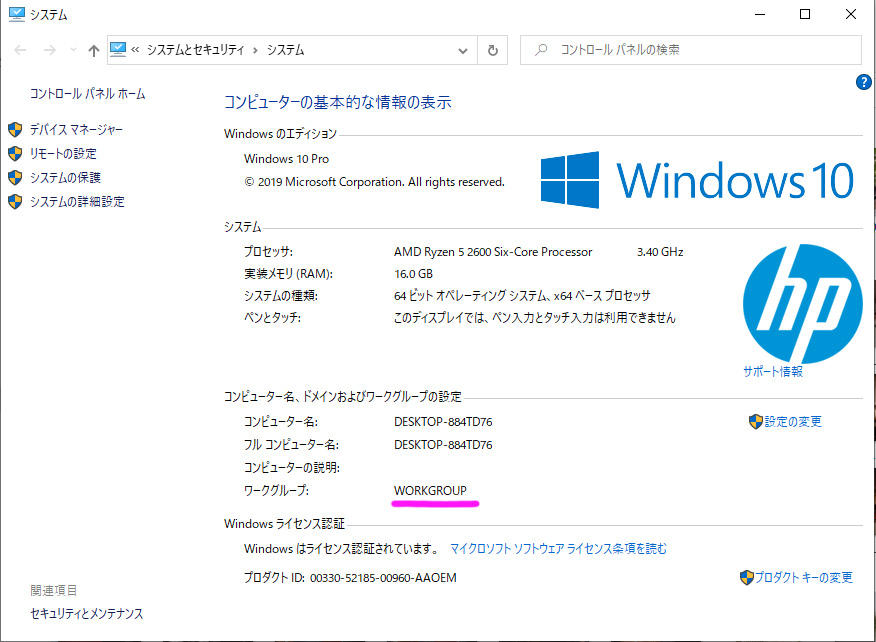Click the computer icon in address bar

118,50
